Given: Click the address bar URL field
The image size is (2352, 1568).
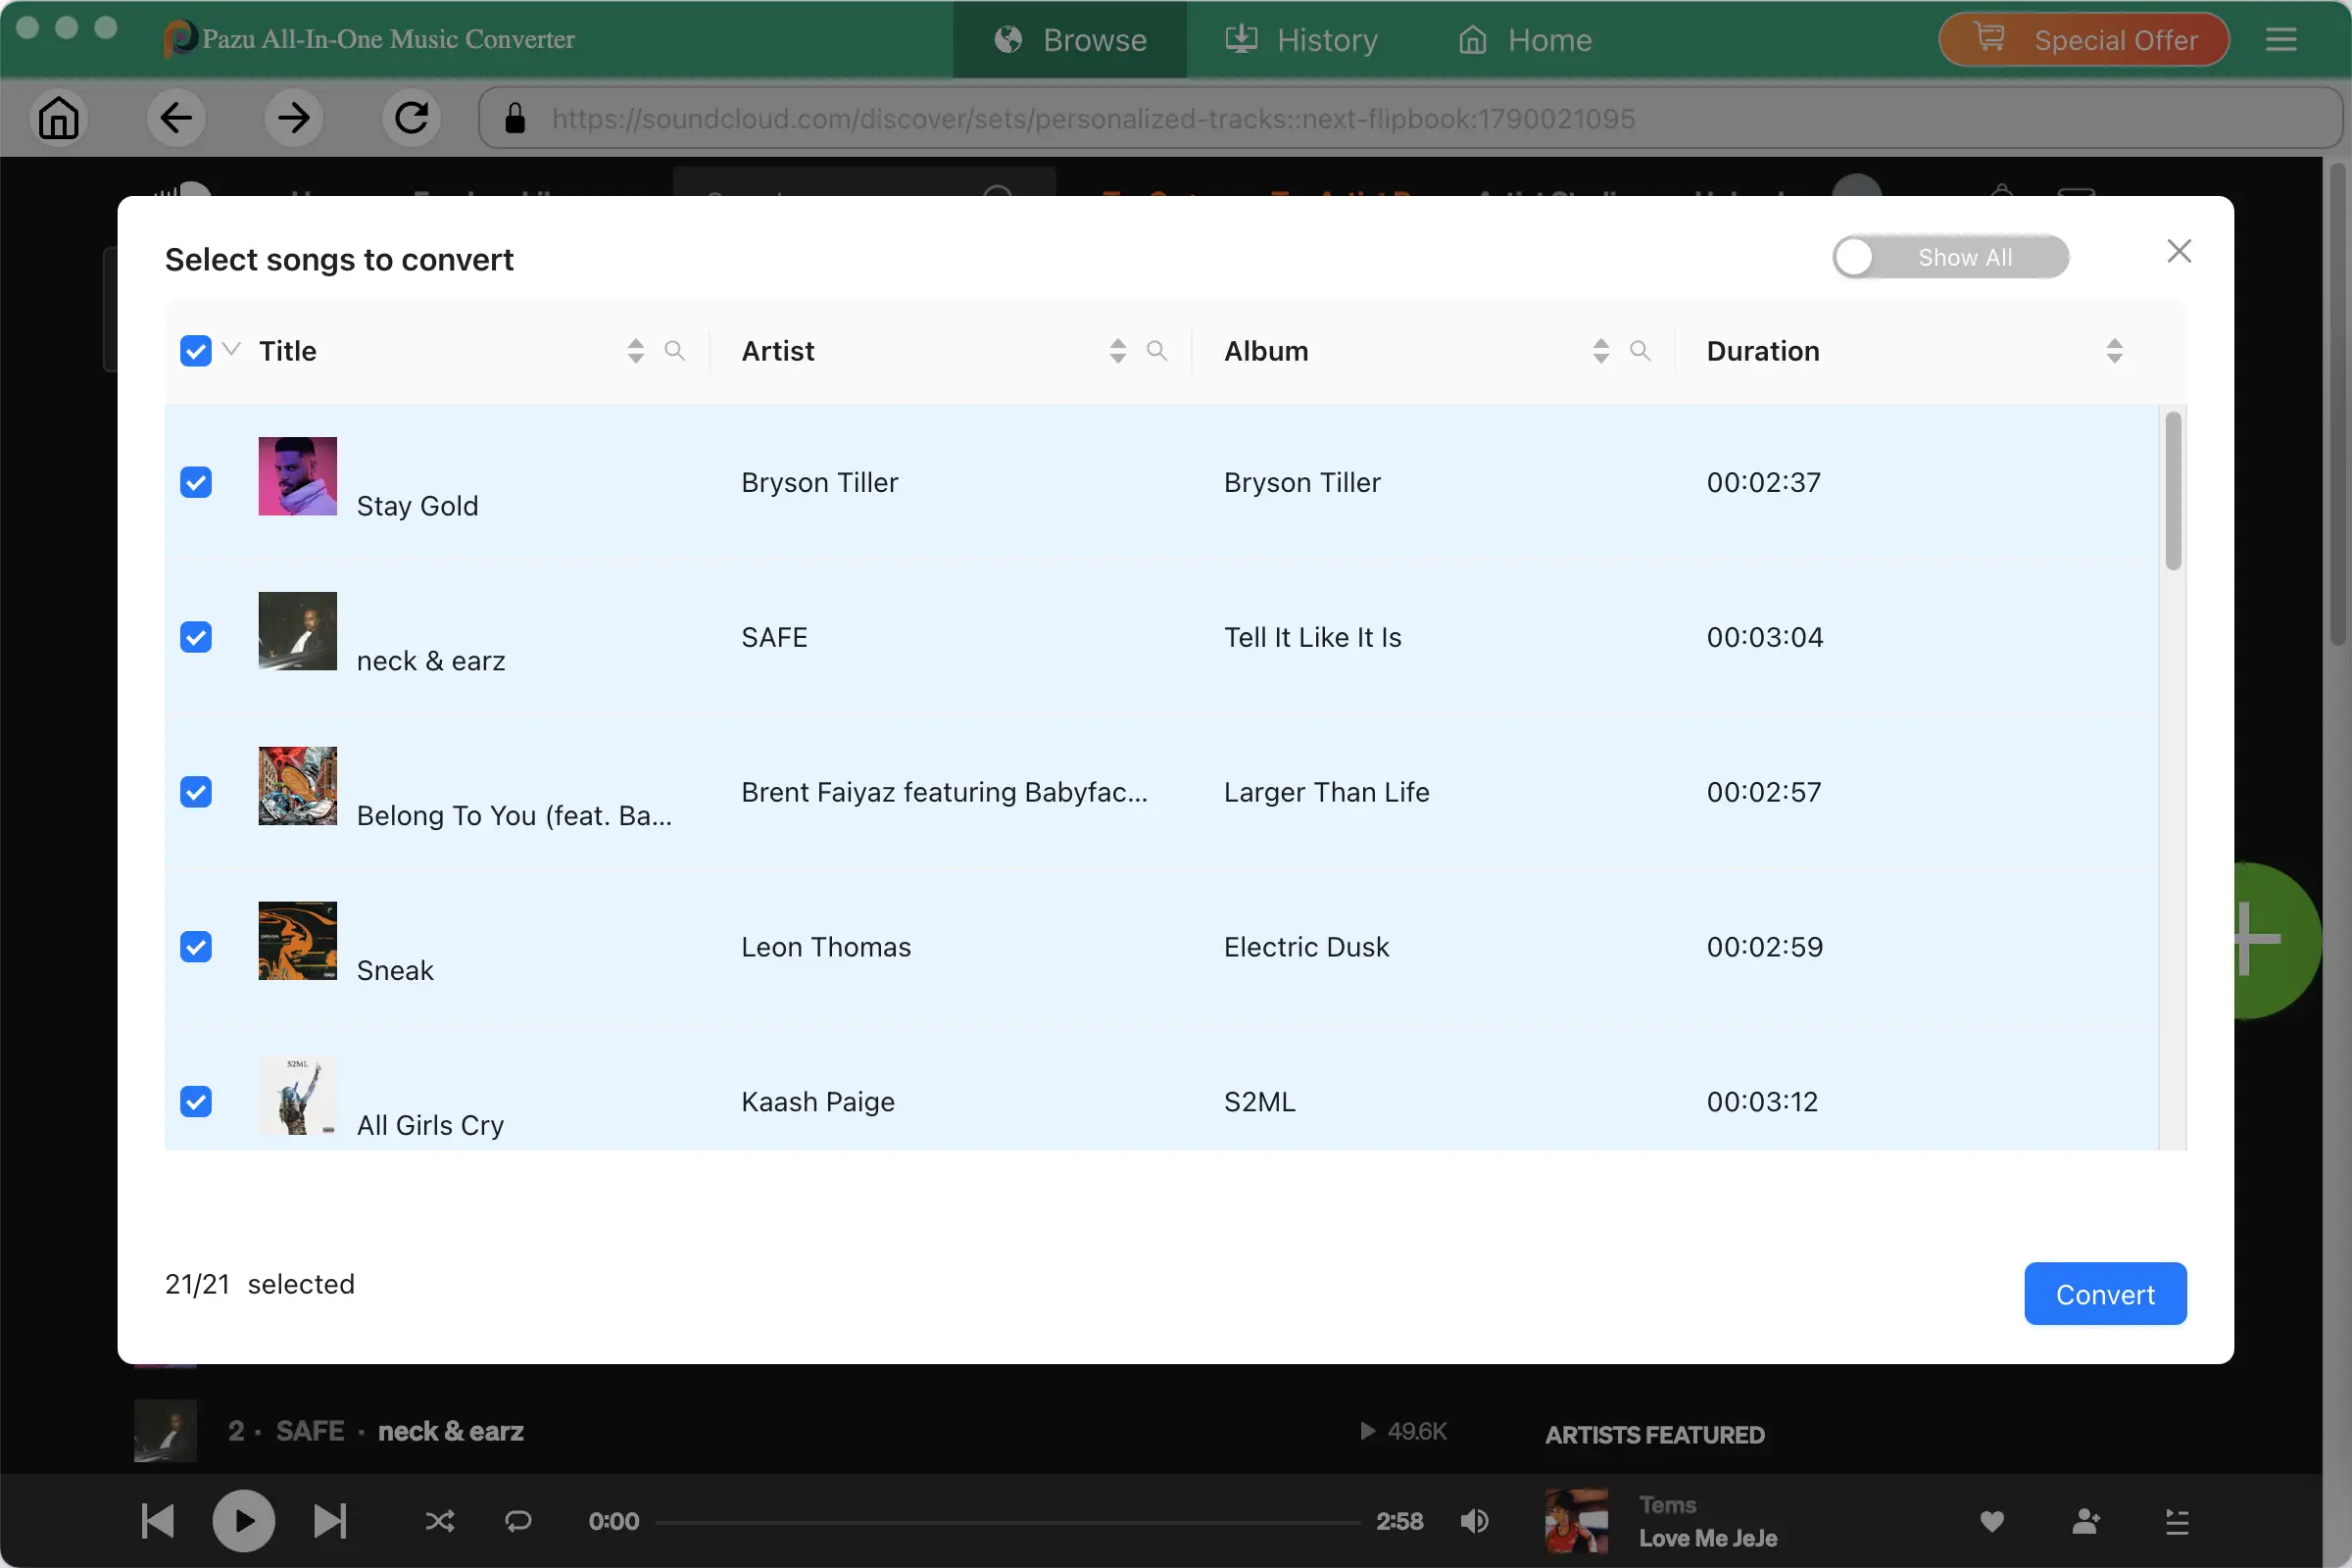Looking at the screenshot, I should (x=1410, y=118).
